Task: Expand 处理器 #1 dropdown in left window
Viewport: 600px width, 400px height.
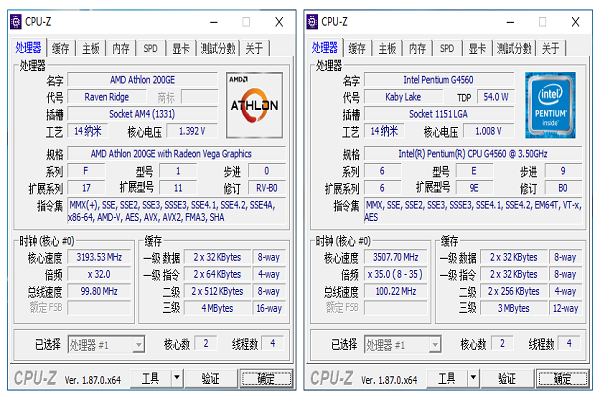Action: (x=139, y=344)
